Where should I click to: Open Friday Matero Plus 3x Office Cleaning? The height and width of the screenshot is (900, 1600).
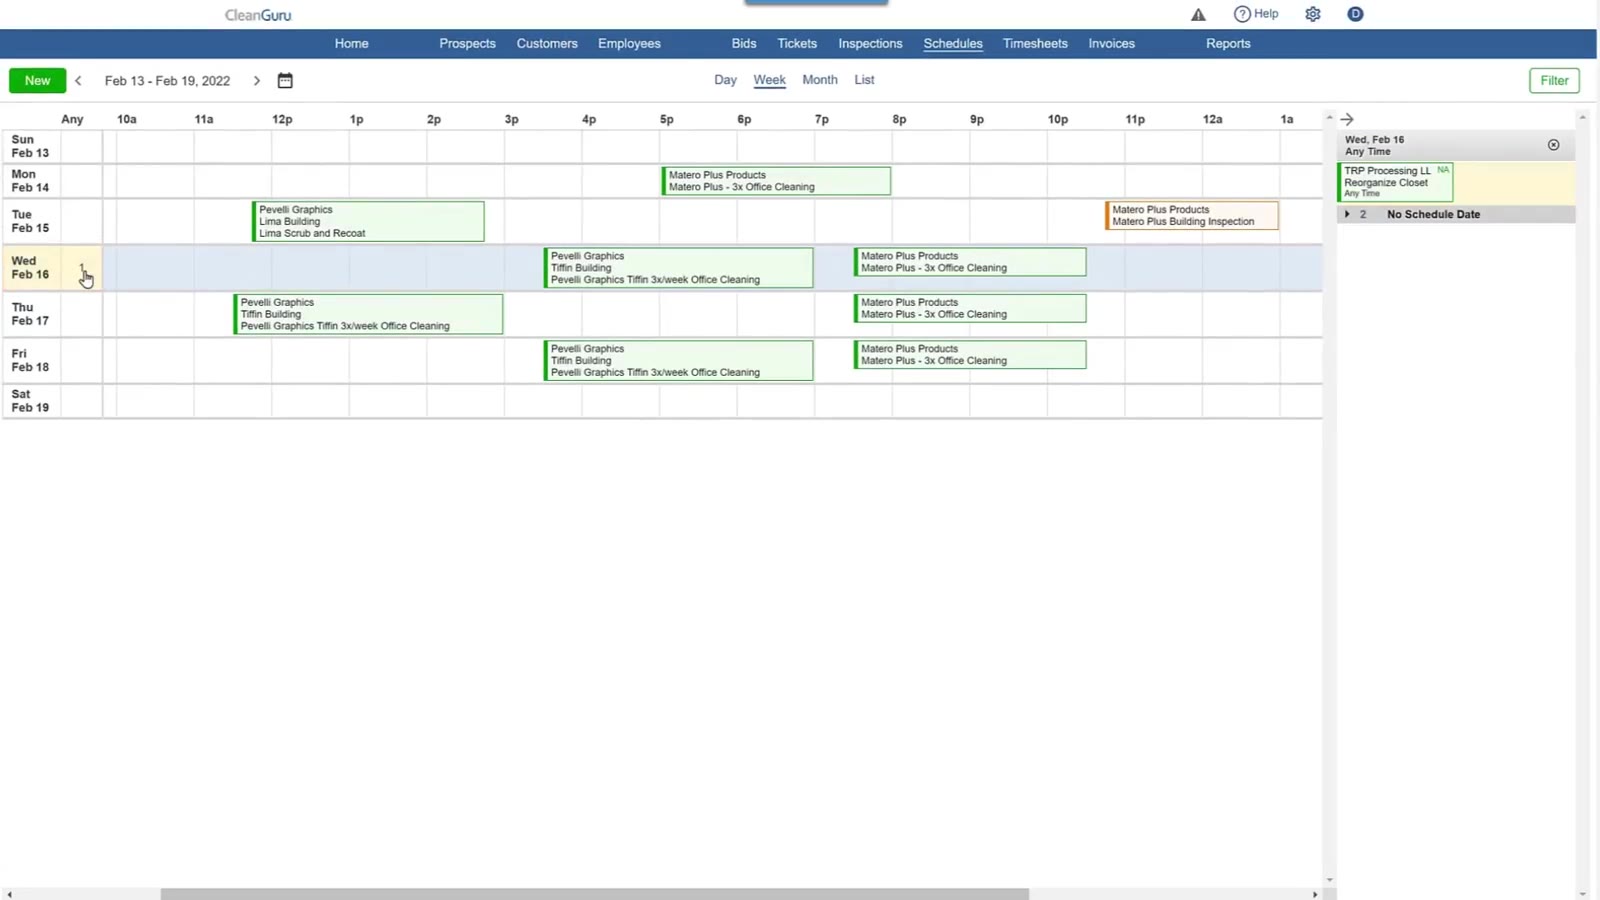pyautogui.click(x=970, y=355)
